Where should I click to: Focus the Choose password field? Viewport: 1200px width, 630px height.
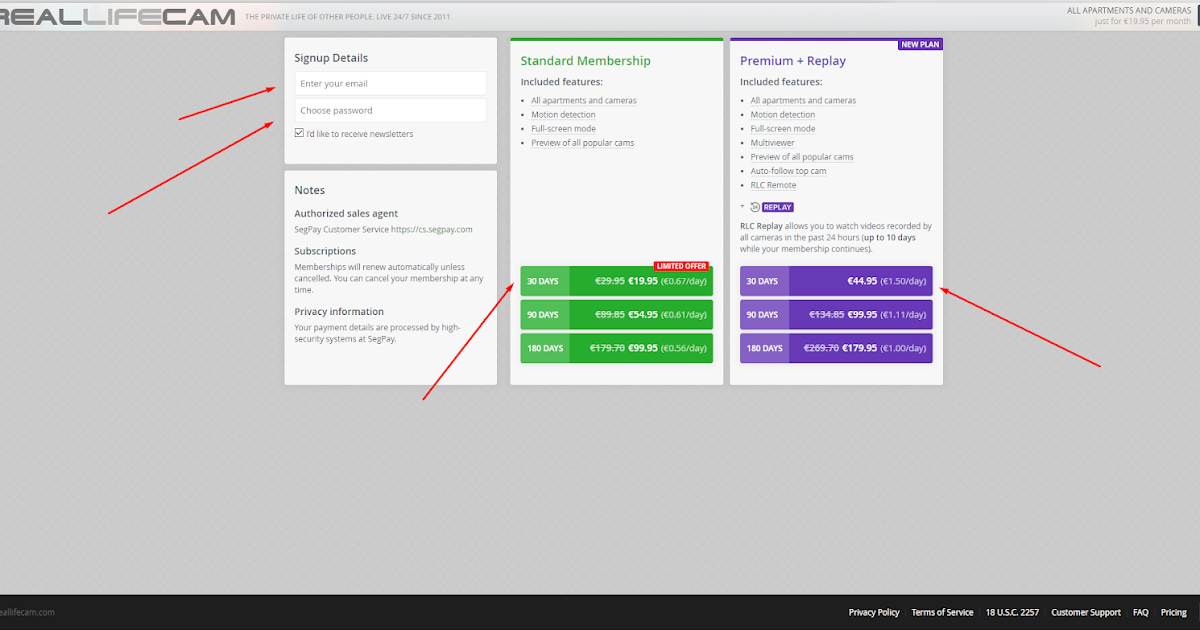(x=390, y=110)
